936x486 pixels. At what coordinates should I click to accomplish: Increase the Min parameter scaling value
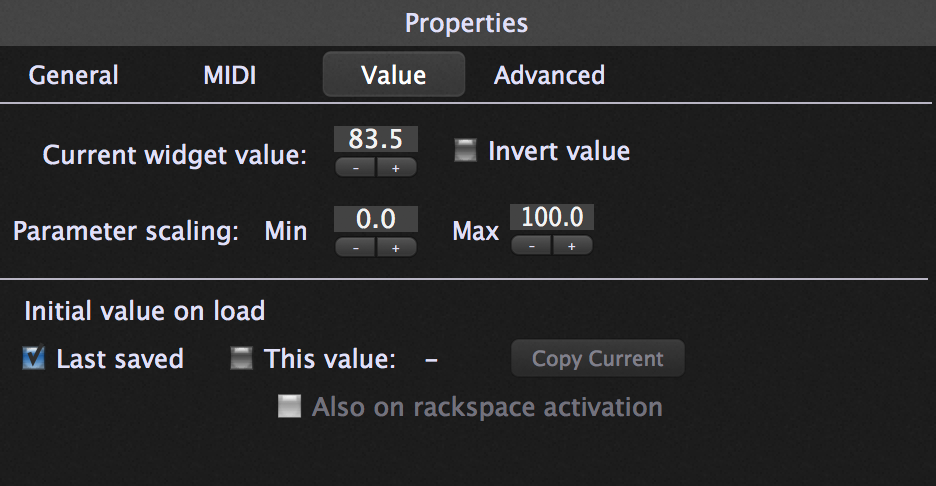396,248
